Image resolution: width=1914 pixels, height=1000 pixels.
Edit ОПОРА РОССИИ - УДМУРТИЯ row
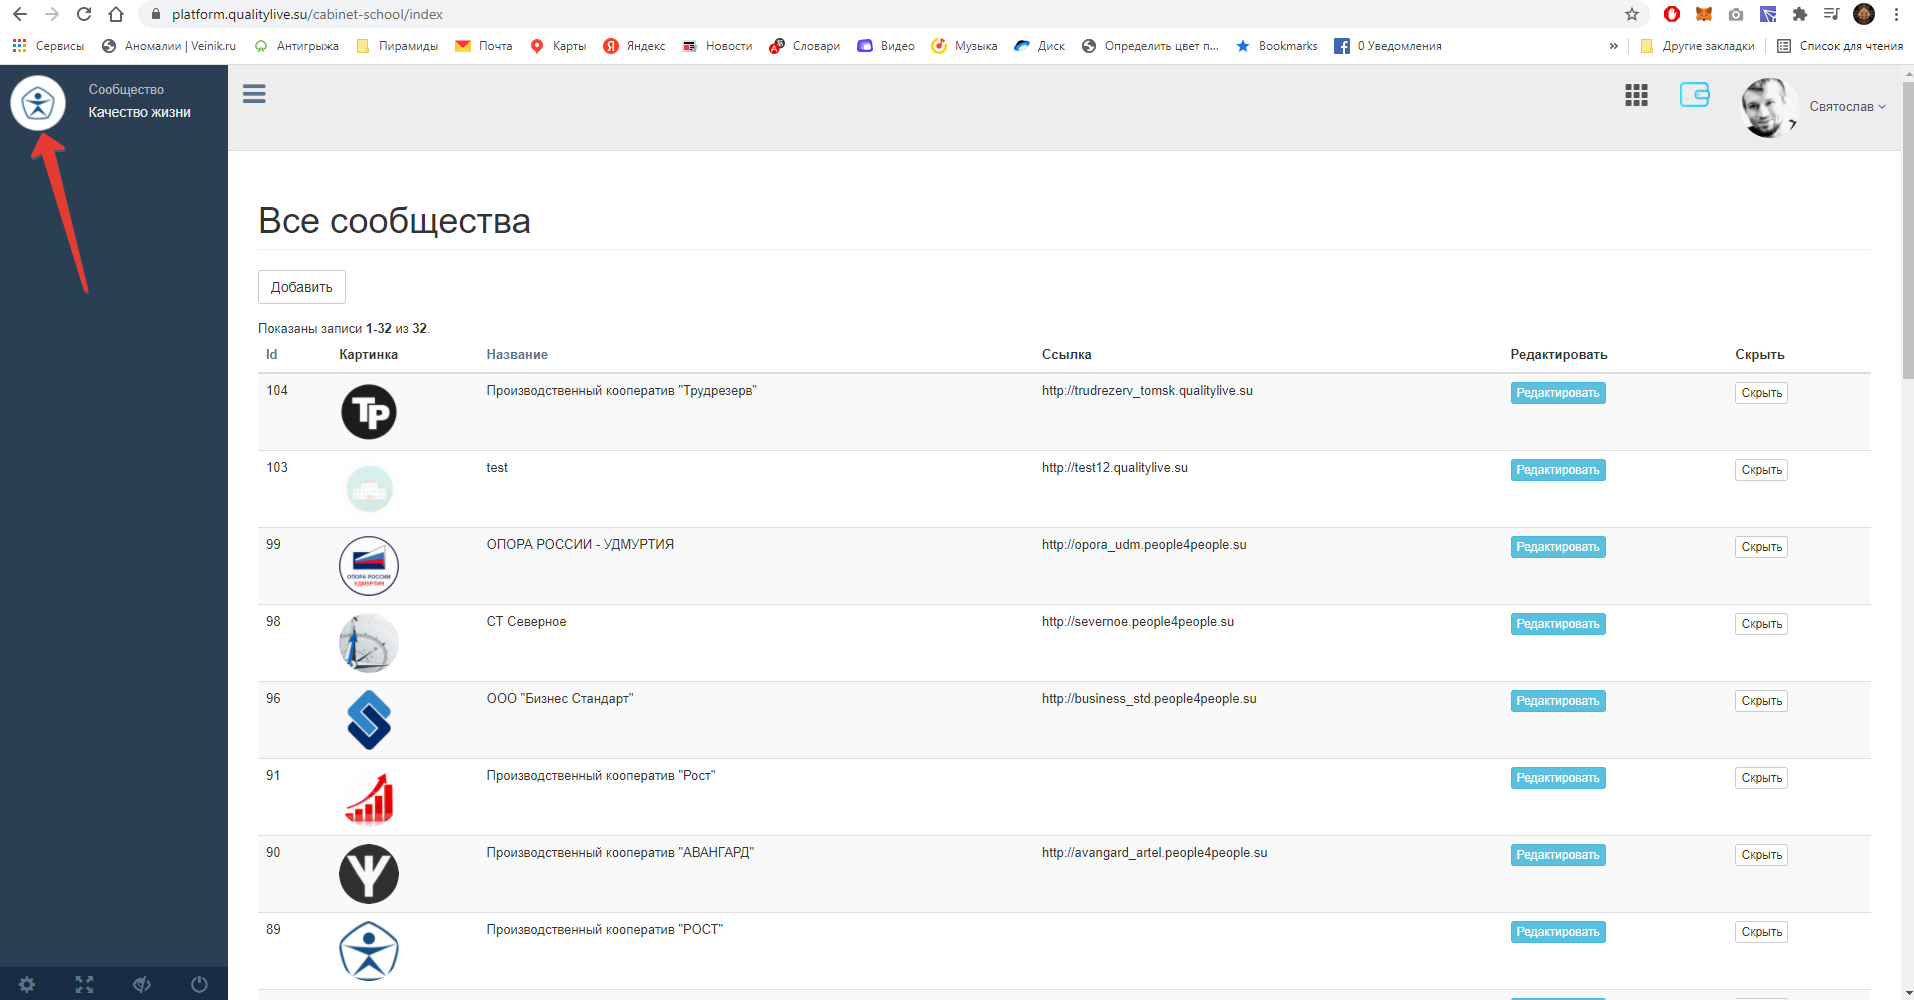(x=1558, y=547)
